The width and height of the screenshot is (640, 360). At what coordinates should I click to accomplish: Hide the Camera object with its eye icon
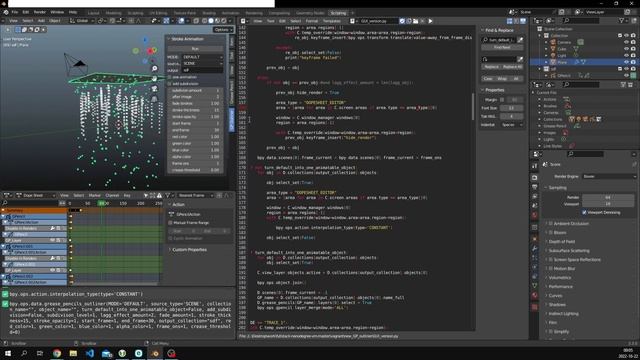(x=627, y=42)
